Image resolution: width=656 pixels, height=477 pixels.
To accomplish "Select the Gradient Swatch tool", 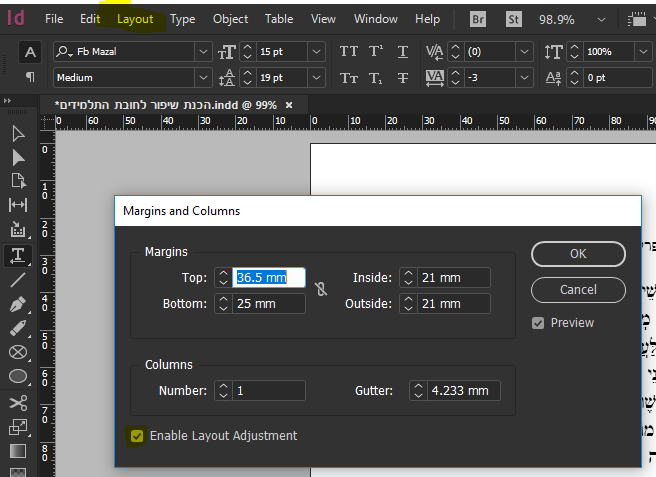I will 18,451.
